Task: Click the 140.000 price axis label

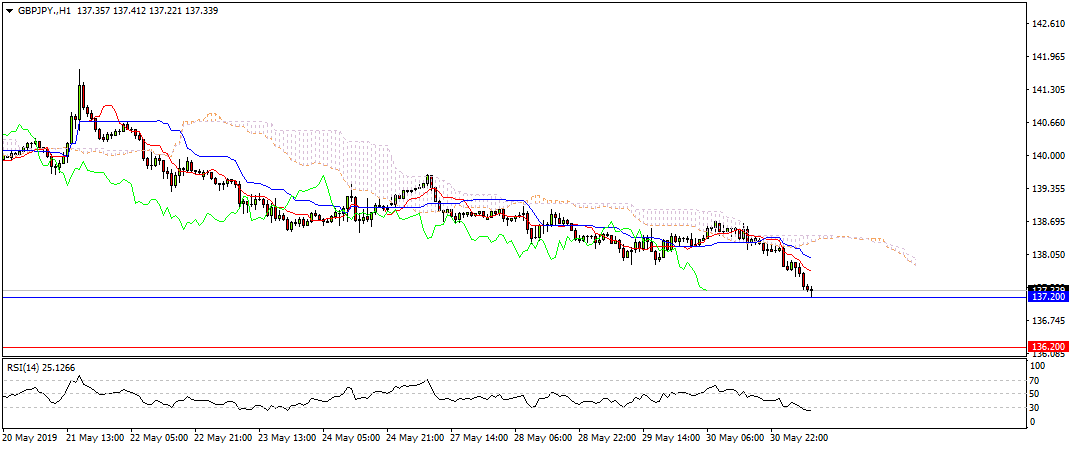Action: click(1046, 156)
